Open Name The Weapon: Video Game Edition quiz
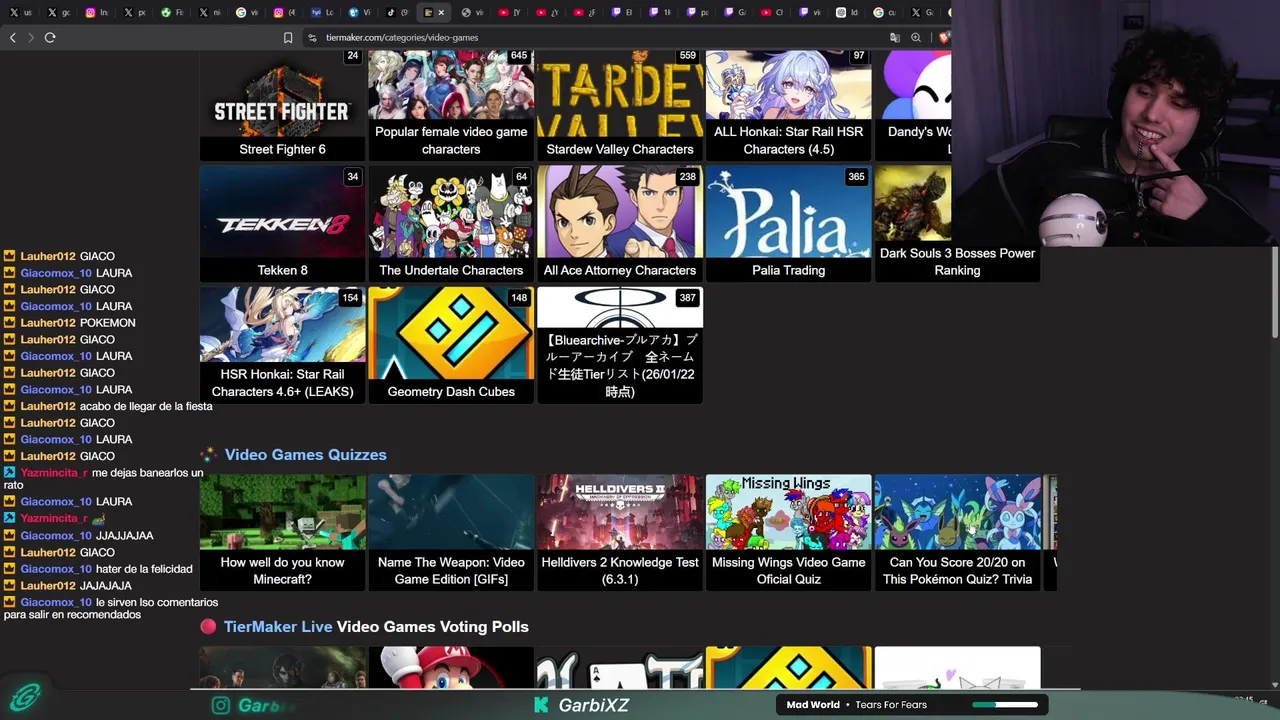Screen dimensions: 1280x720 pyautogui.click(x=451, y=532)
